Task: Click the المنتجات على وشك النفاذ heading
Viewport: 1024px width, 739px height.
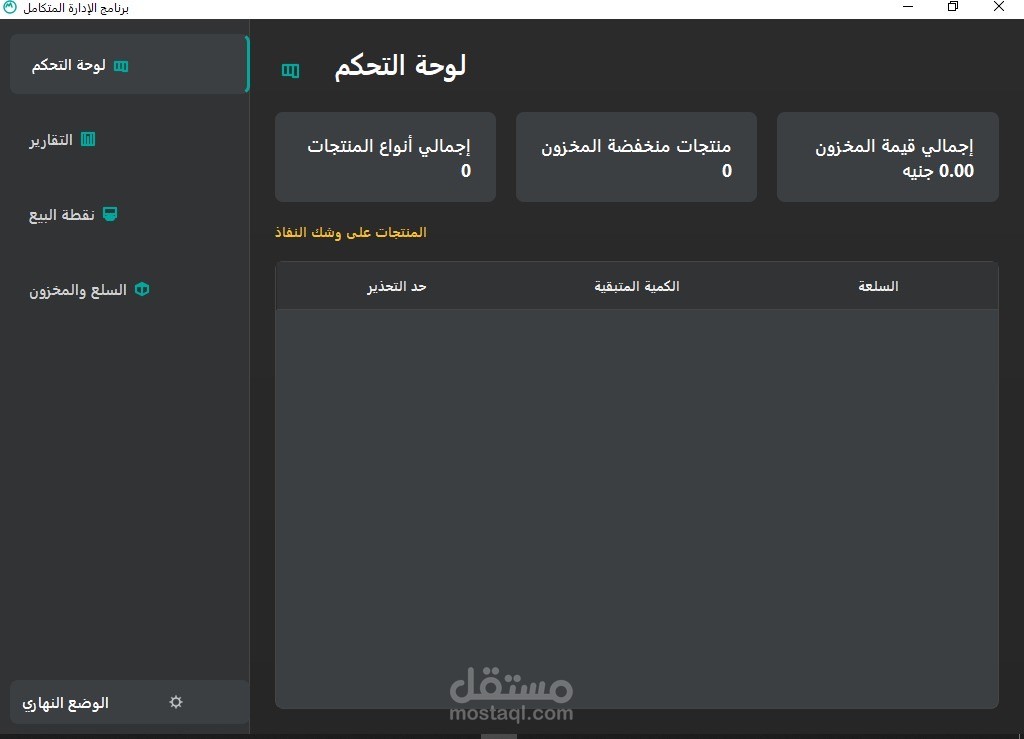Action: [351, 232]
